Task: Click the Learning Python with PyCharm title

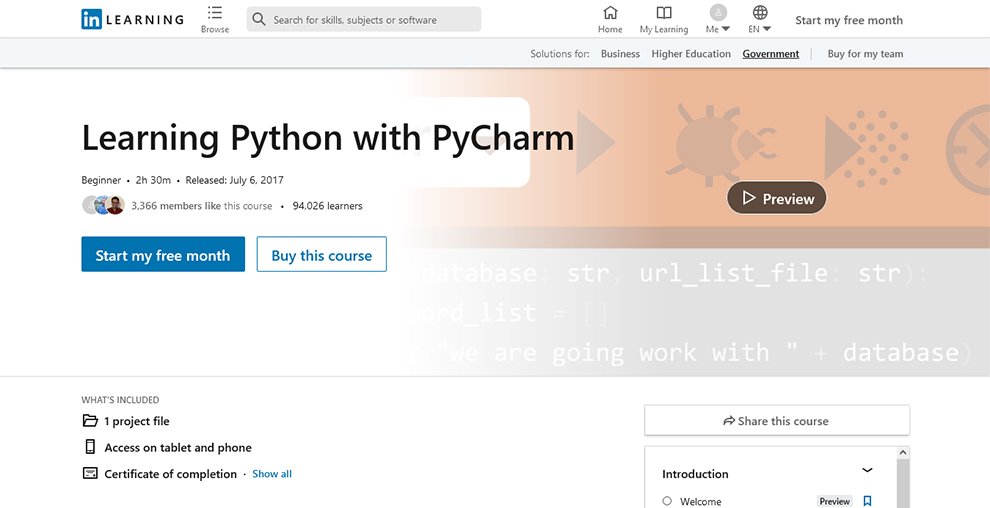Action: point(328,138)
